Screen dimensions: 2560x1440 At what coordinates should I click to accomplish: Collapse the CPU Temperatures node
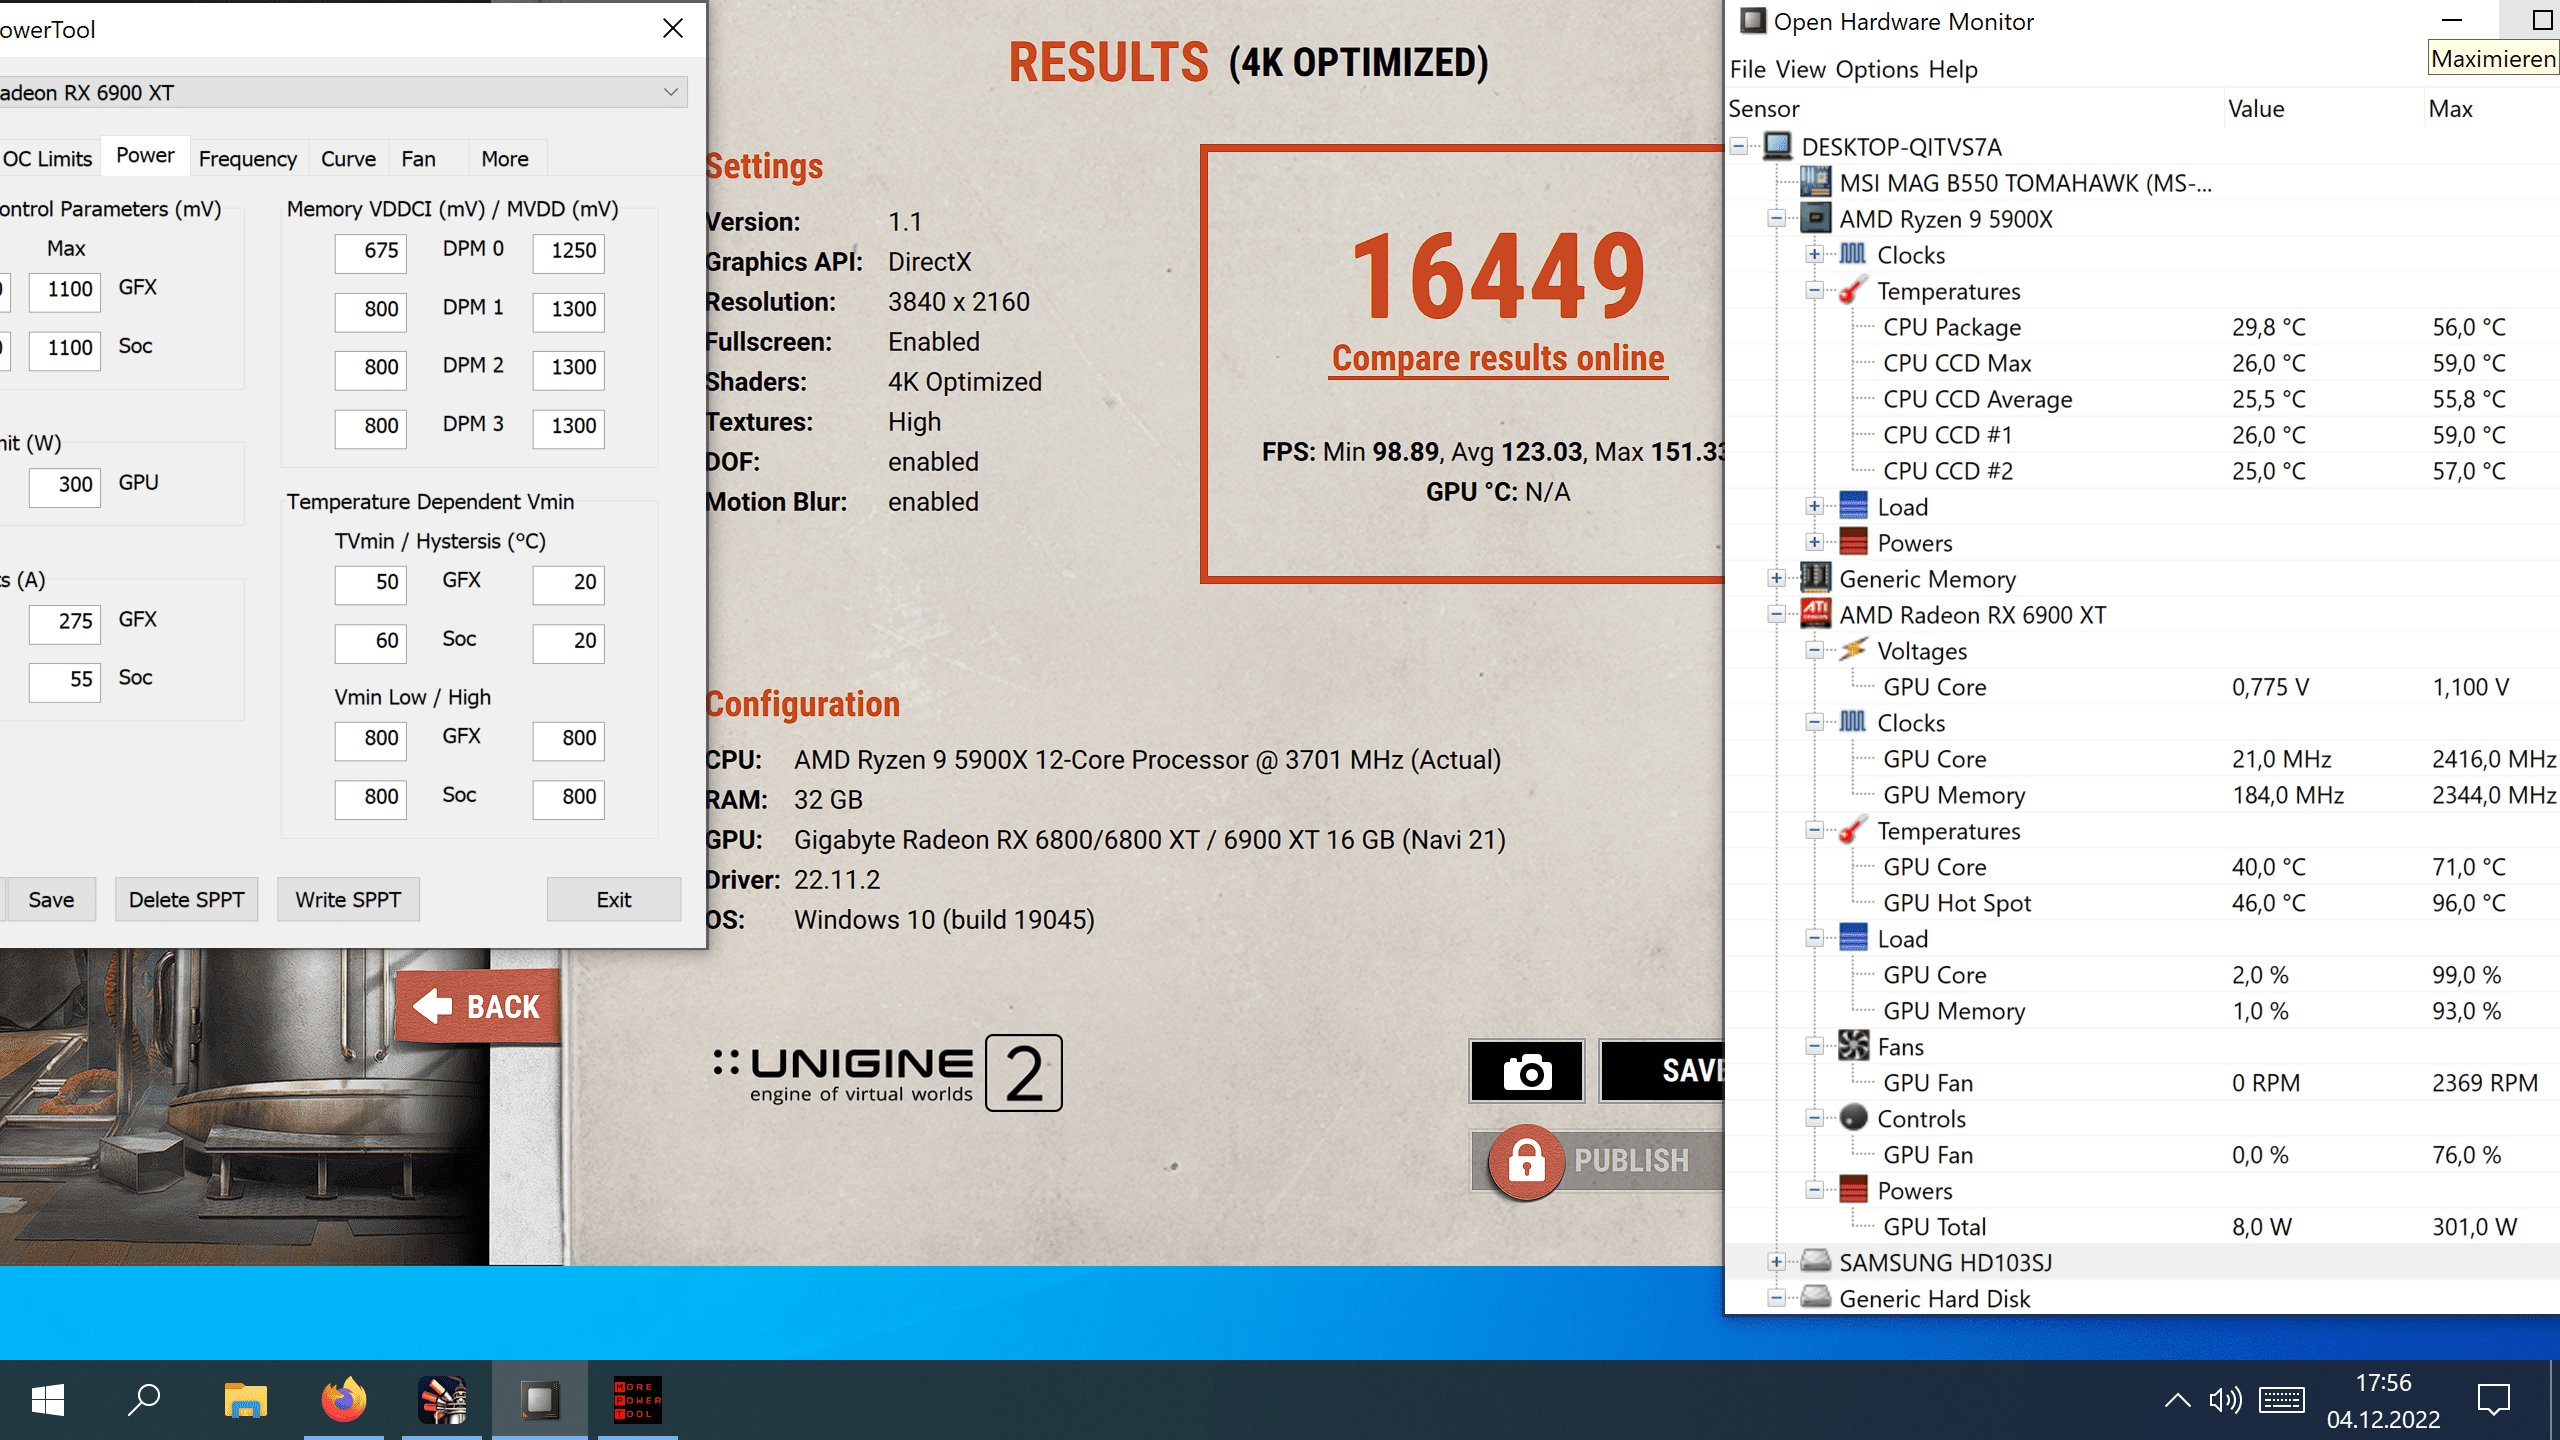1814,291
